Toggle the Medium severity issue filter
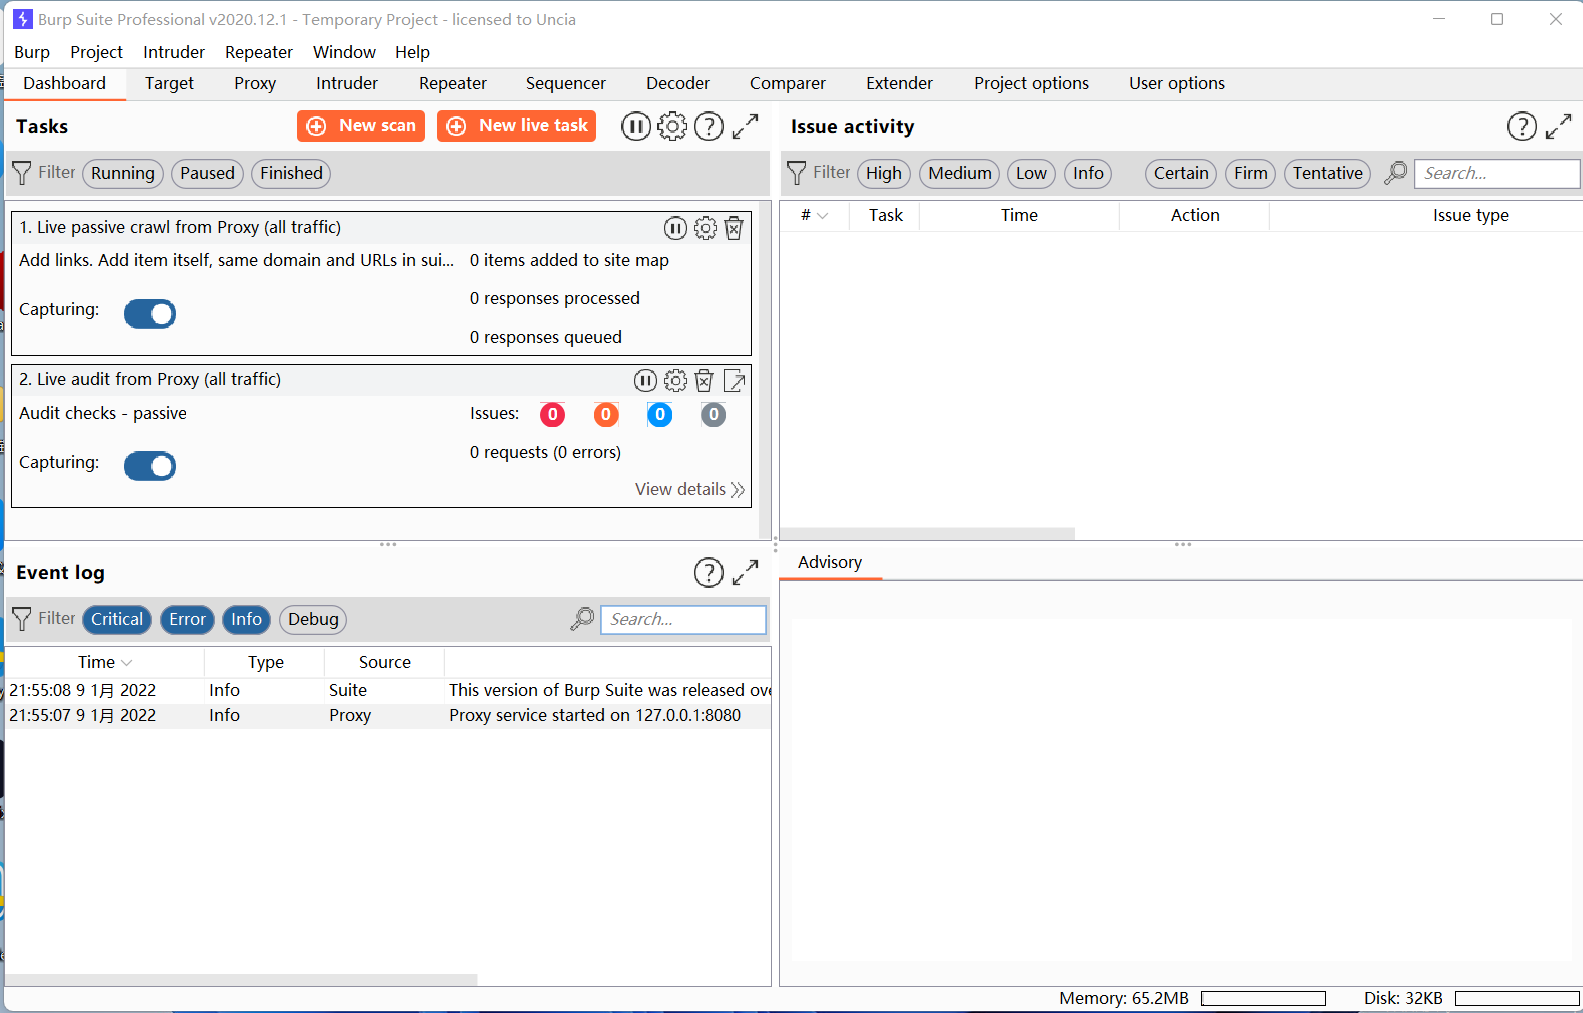The image size is (1583, 1013). click(960, 173)
